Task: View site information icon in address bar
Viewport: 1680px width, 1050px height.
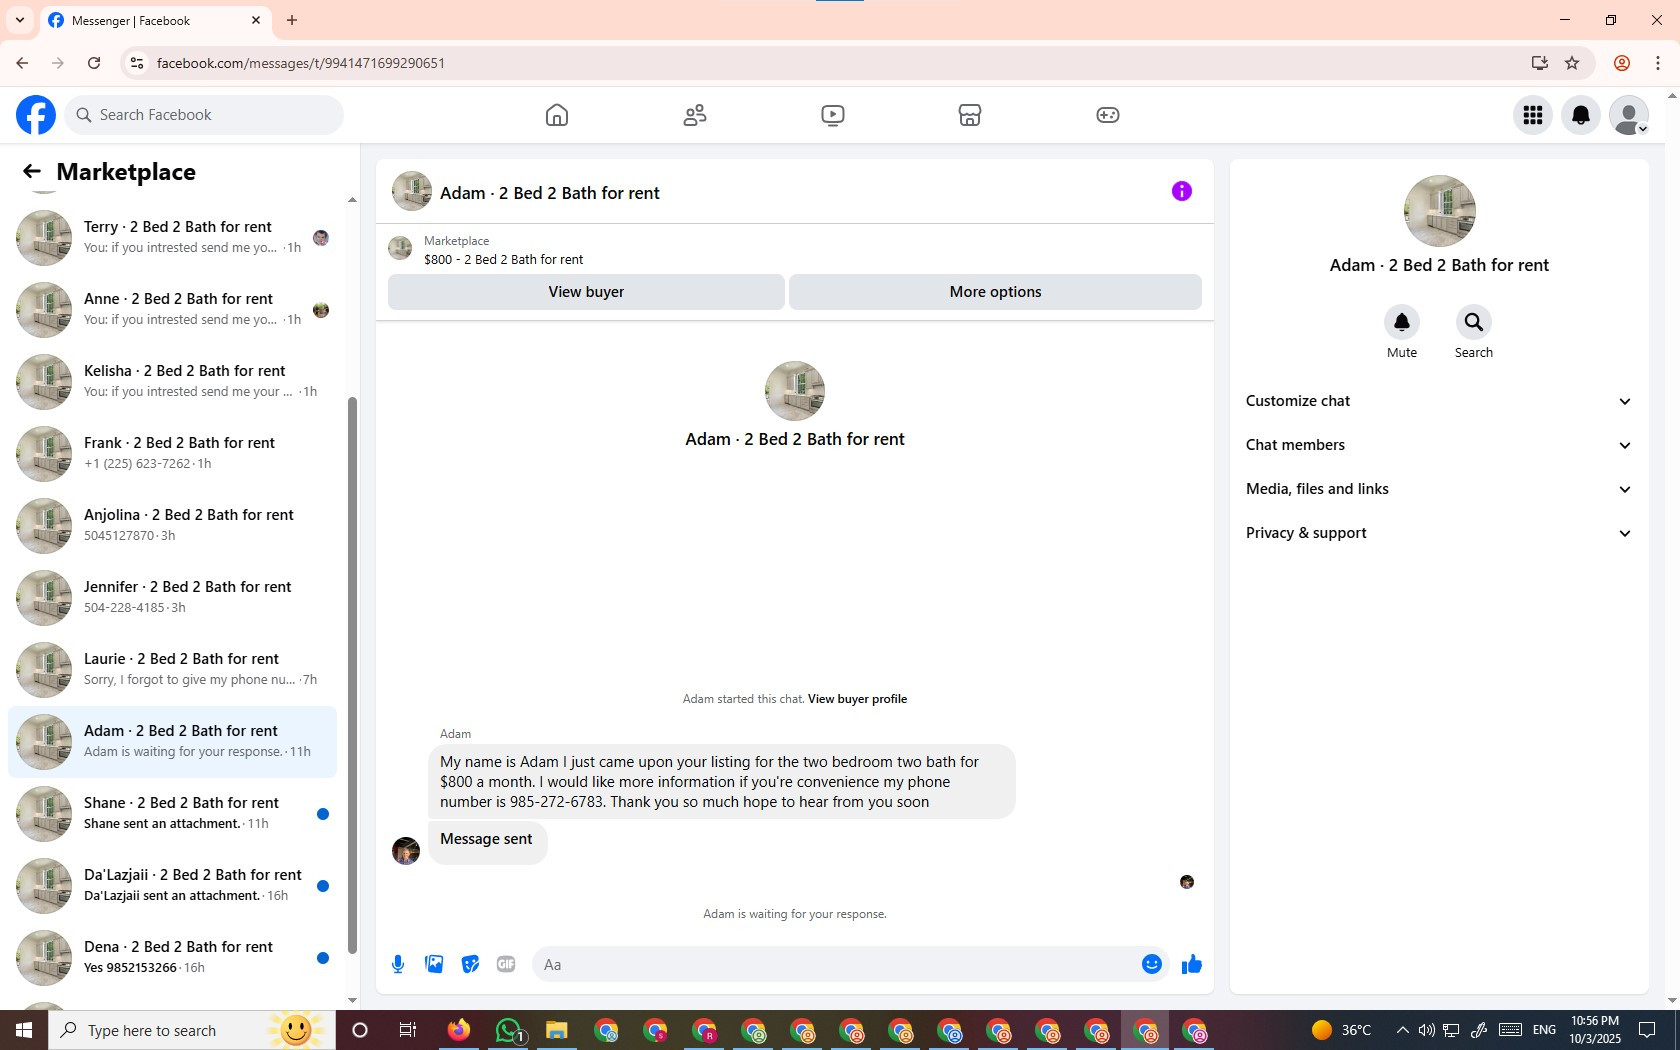Action: (x=137, y=63)
